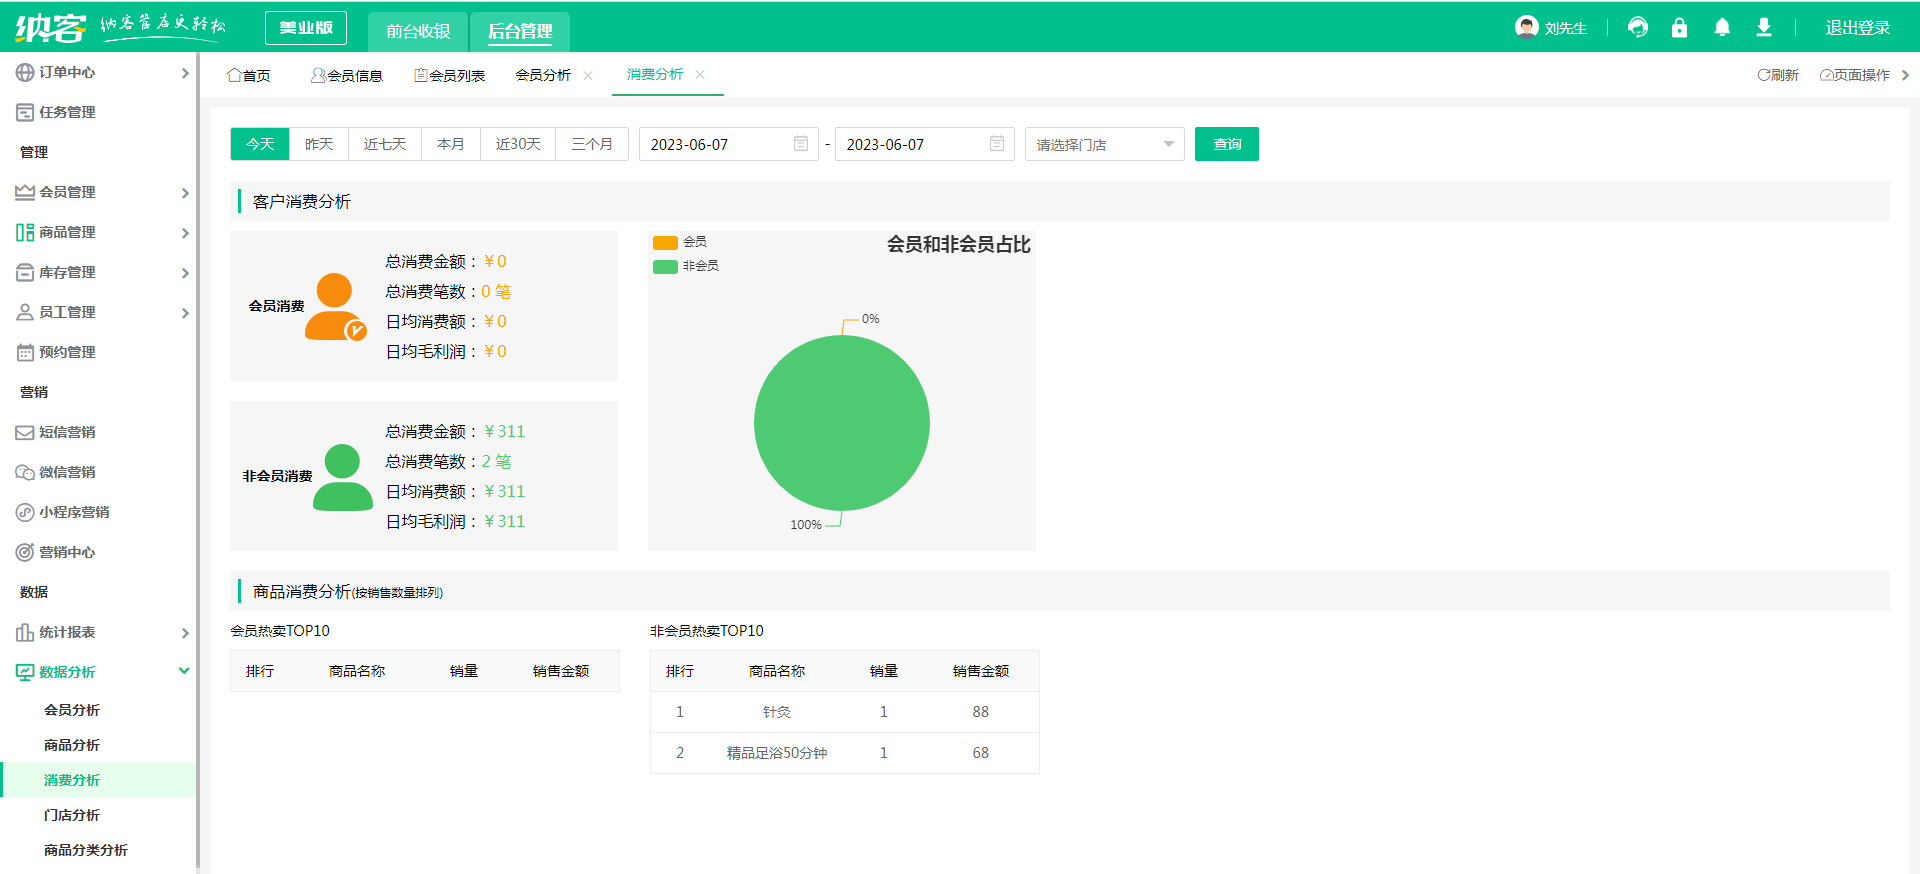The height and width of the screenshot is (874, 1920).
Task: Open the 会员分析 tab
Action: point(543,75)
